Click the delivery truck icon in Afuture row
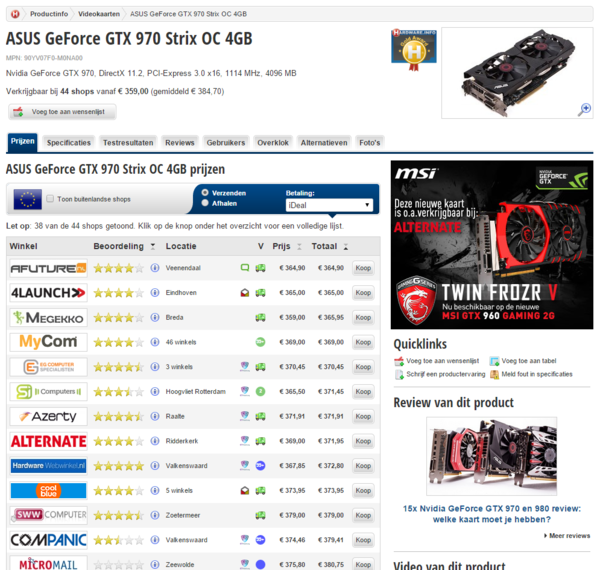Image resolution: width=600 pixels, height=570 pixels. pos(260,268)
